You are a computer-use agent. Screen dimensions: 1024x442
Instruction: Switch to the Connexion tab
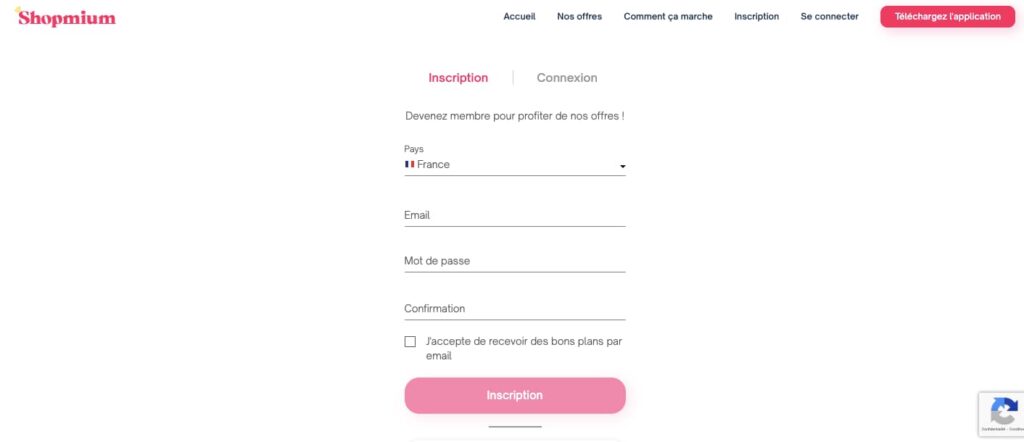click(567, 78)
